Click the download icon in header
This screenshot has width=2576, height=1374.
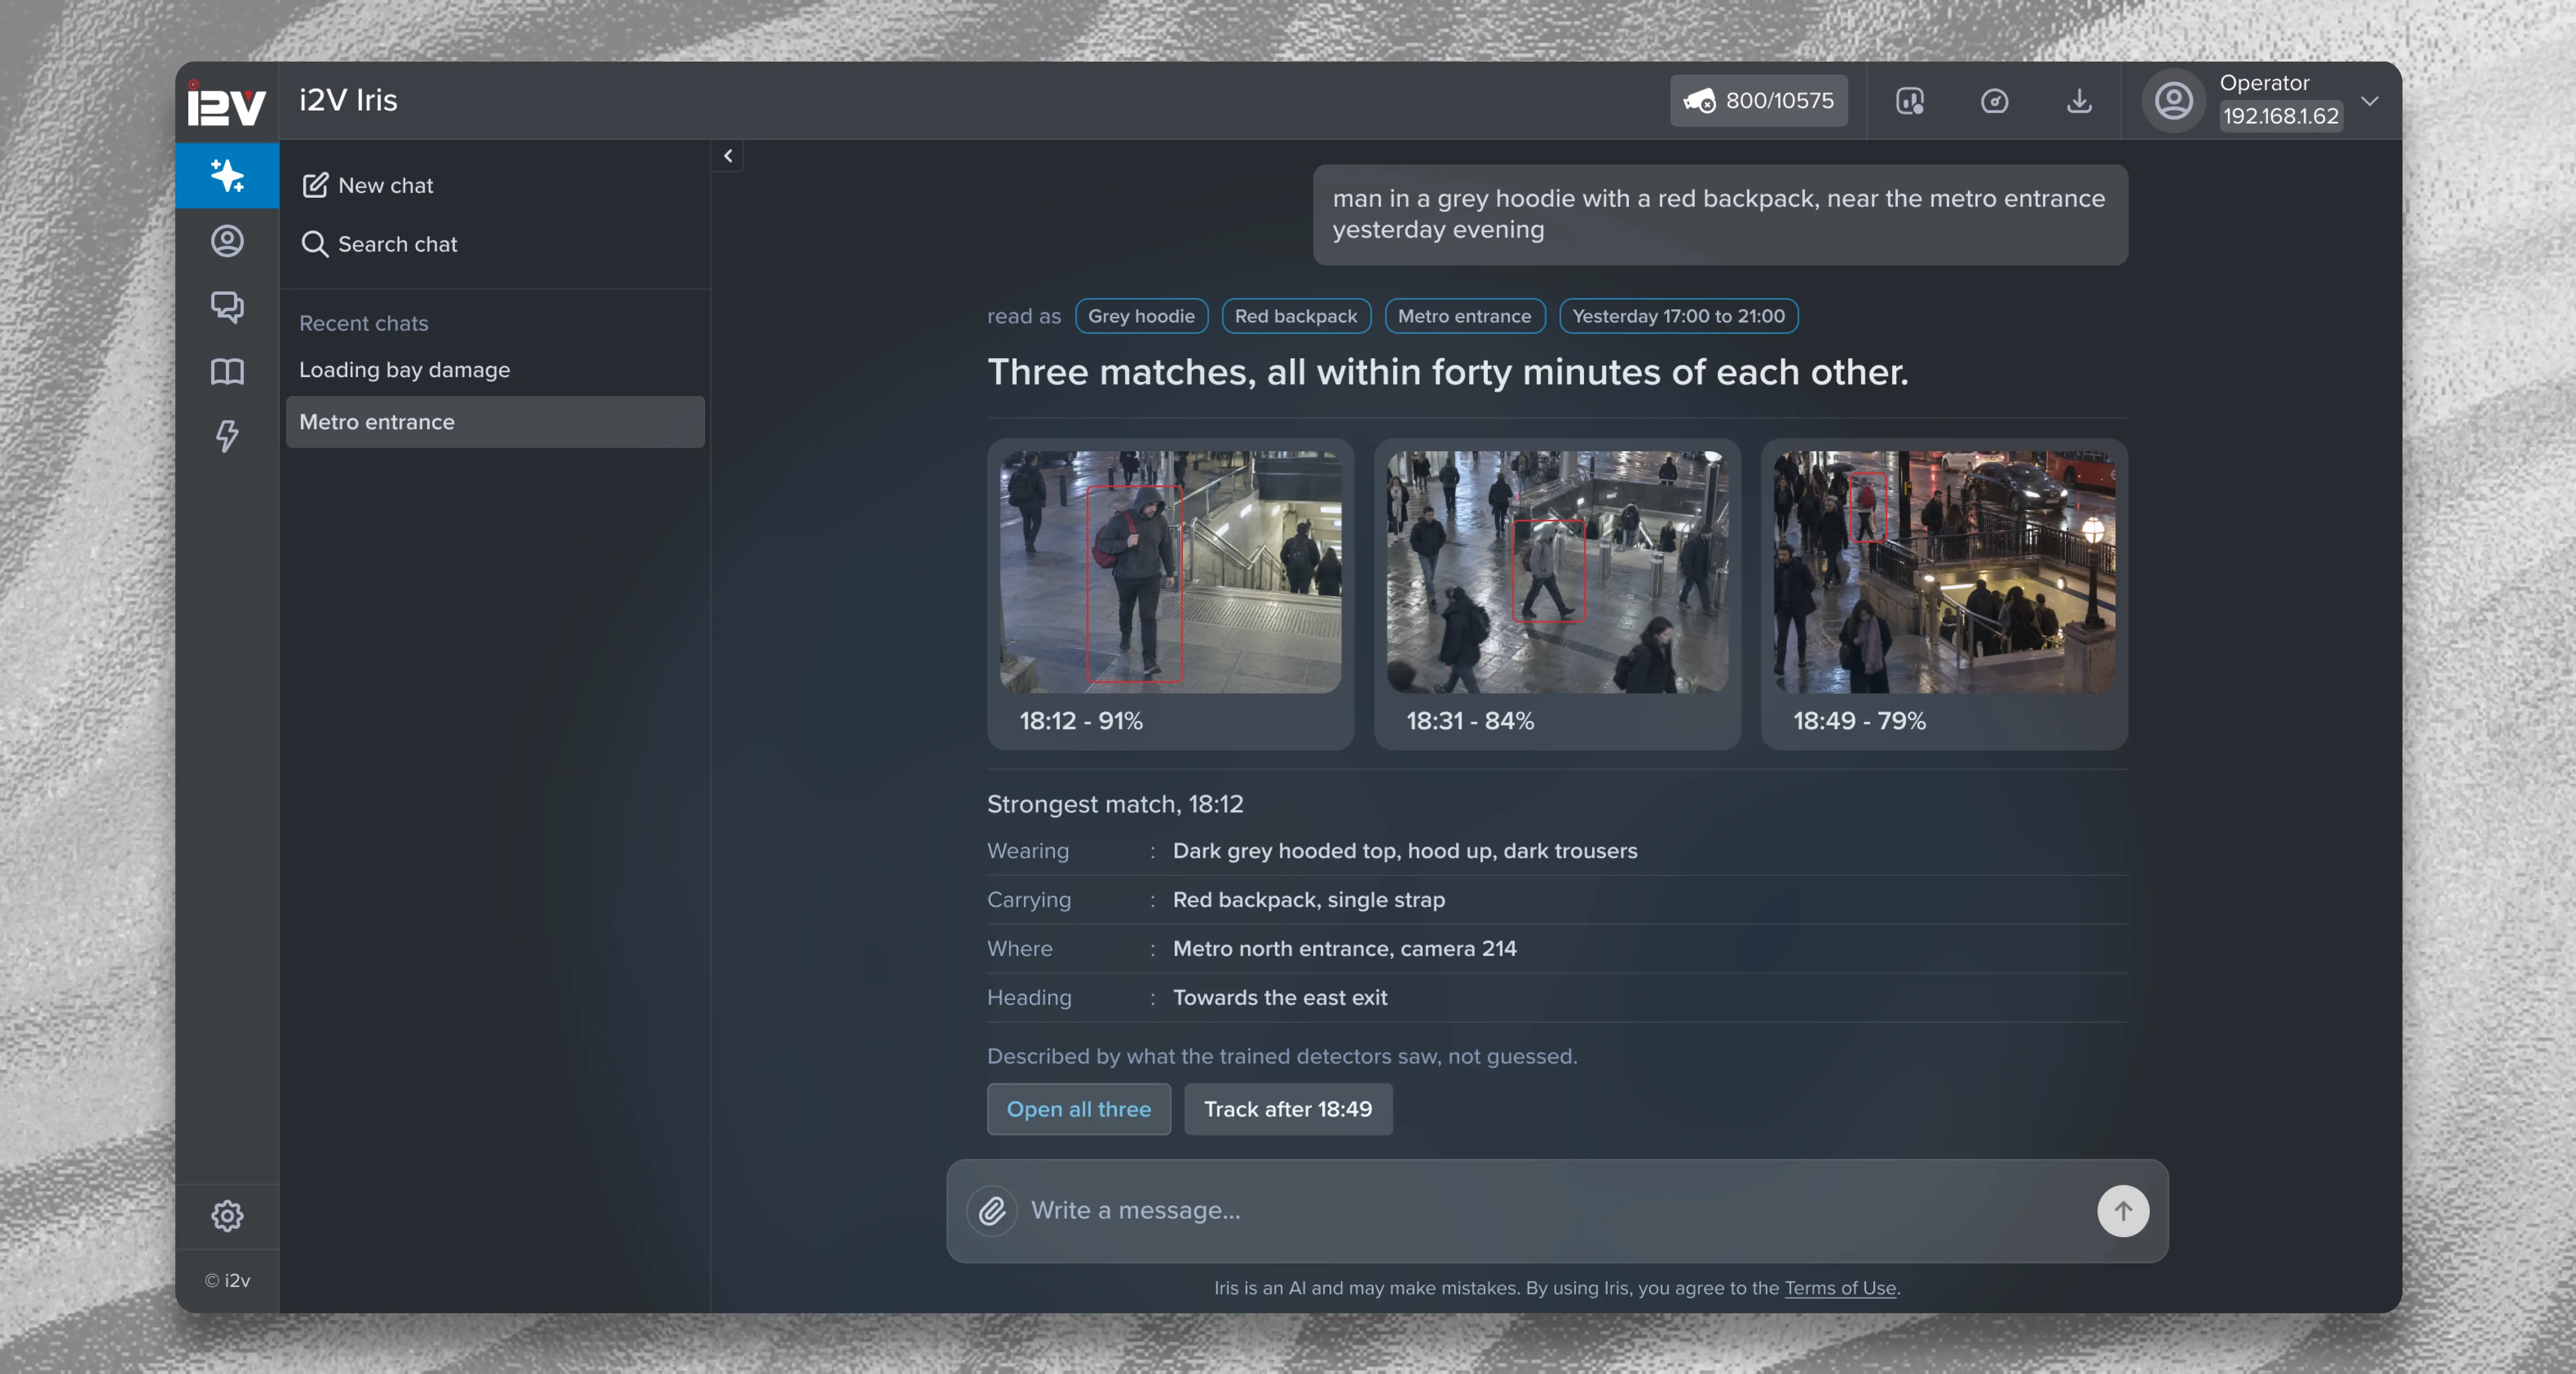point(2079,101)
